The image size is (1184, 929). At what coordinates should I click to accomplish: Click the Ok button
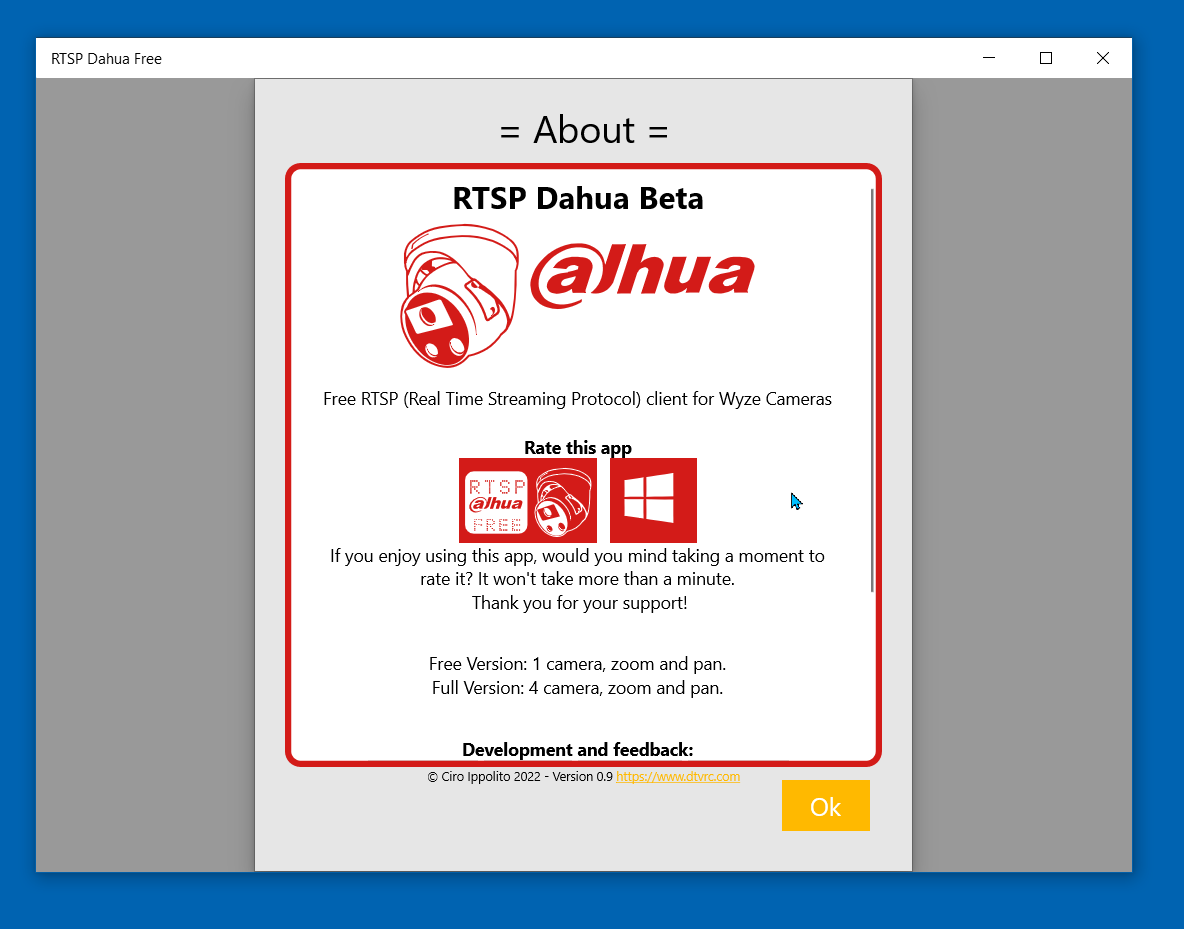pos(825,806)
